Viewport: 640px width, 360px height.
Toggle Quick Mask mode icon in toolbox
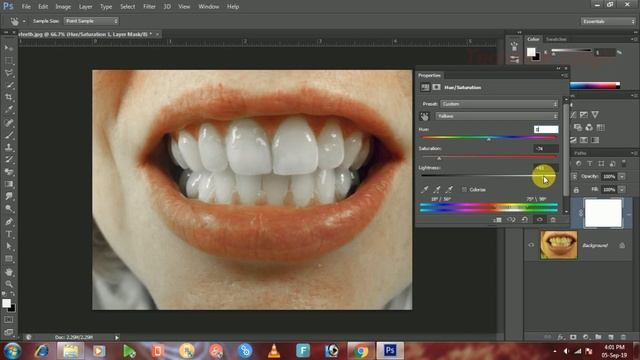pos(9,320)
